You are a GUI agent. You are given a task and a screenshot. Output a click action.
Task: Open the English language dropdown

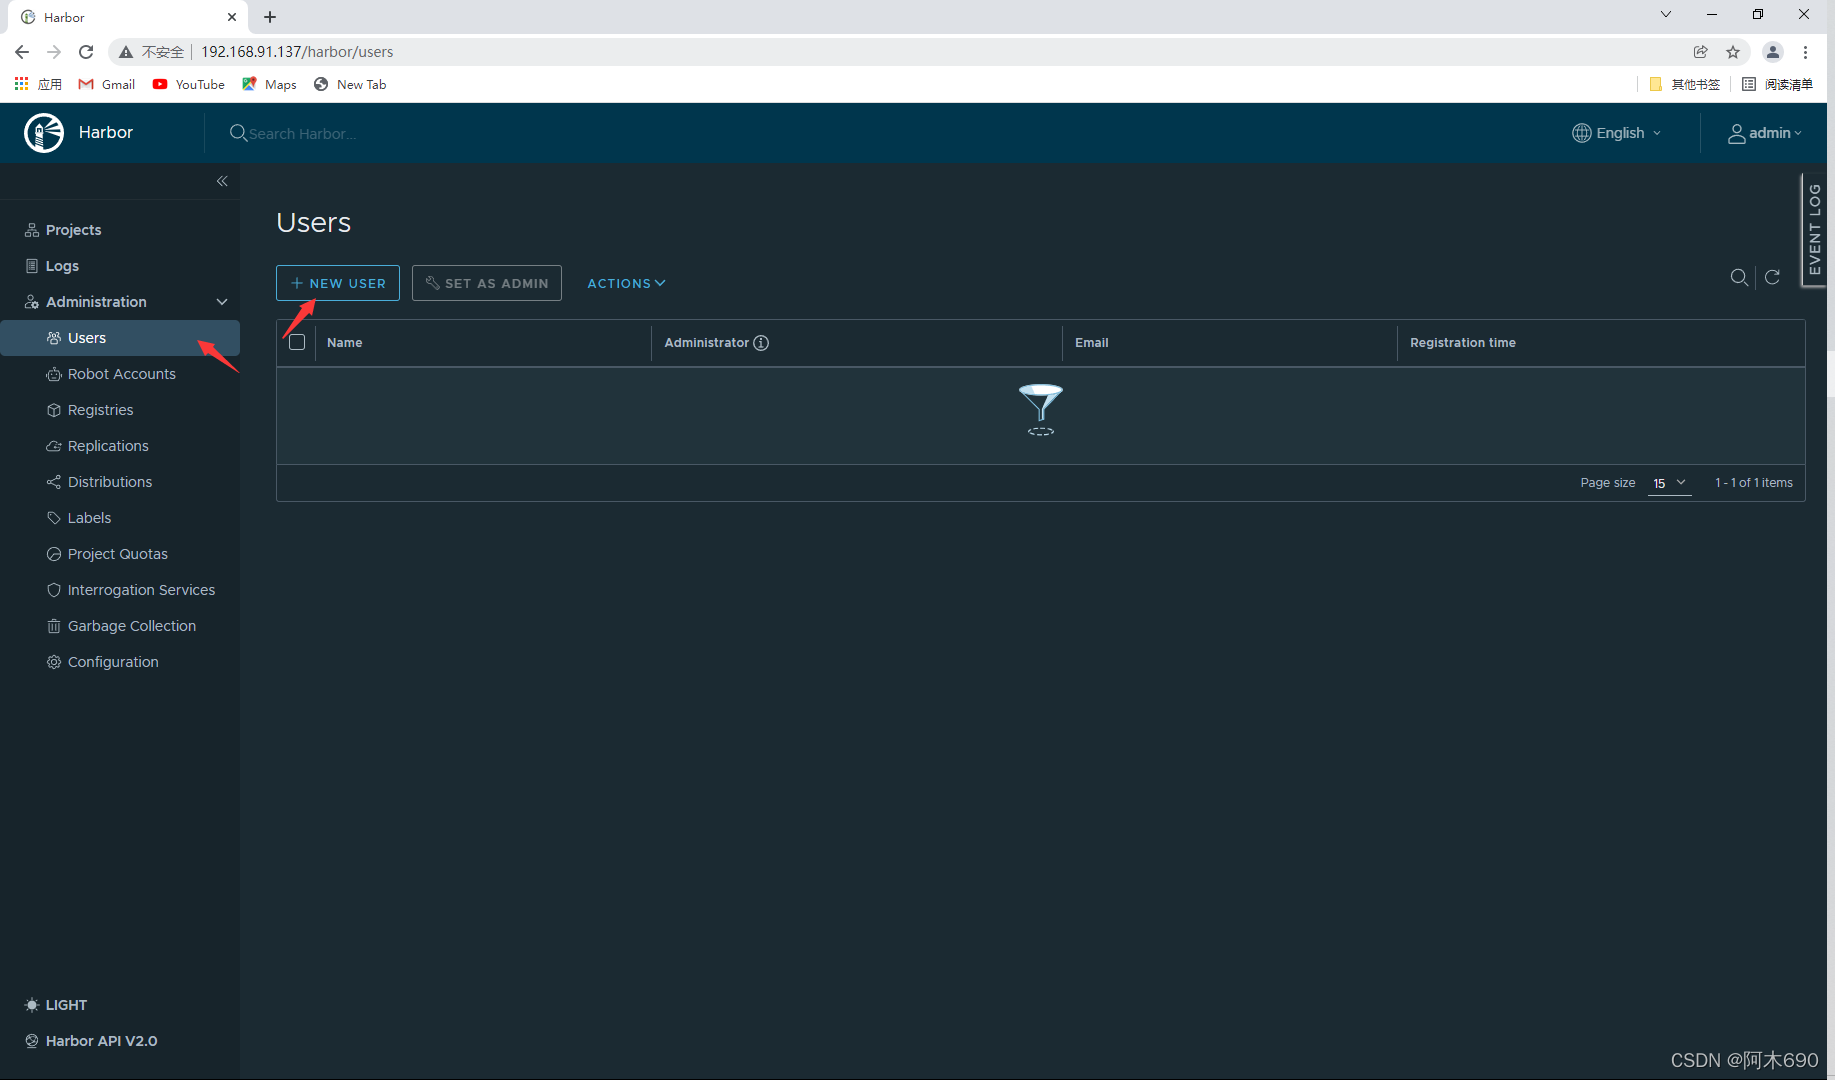pos(1617,133)
